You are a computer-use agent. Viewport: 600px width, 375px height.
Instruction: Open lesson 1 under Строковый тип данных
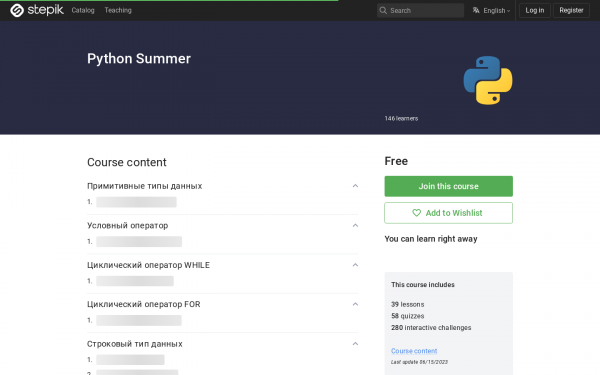click(130, 360)
